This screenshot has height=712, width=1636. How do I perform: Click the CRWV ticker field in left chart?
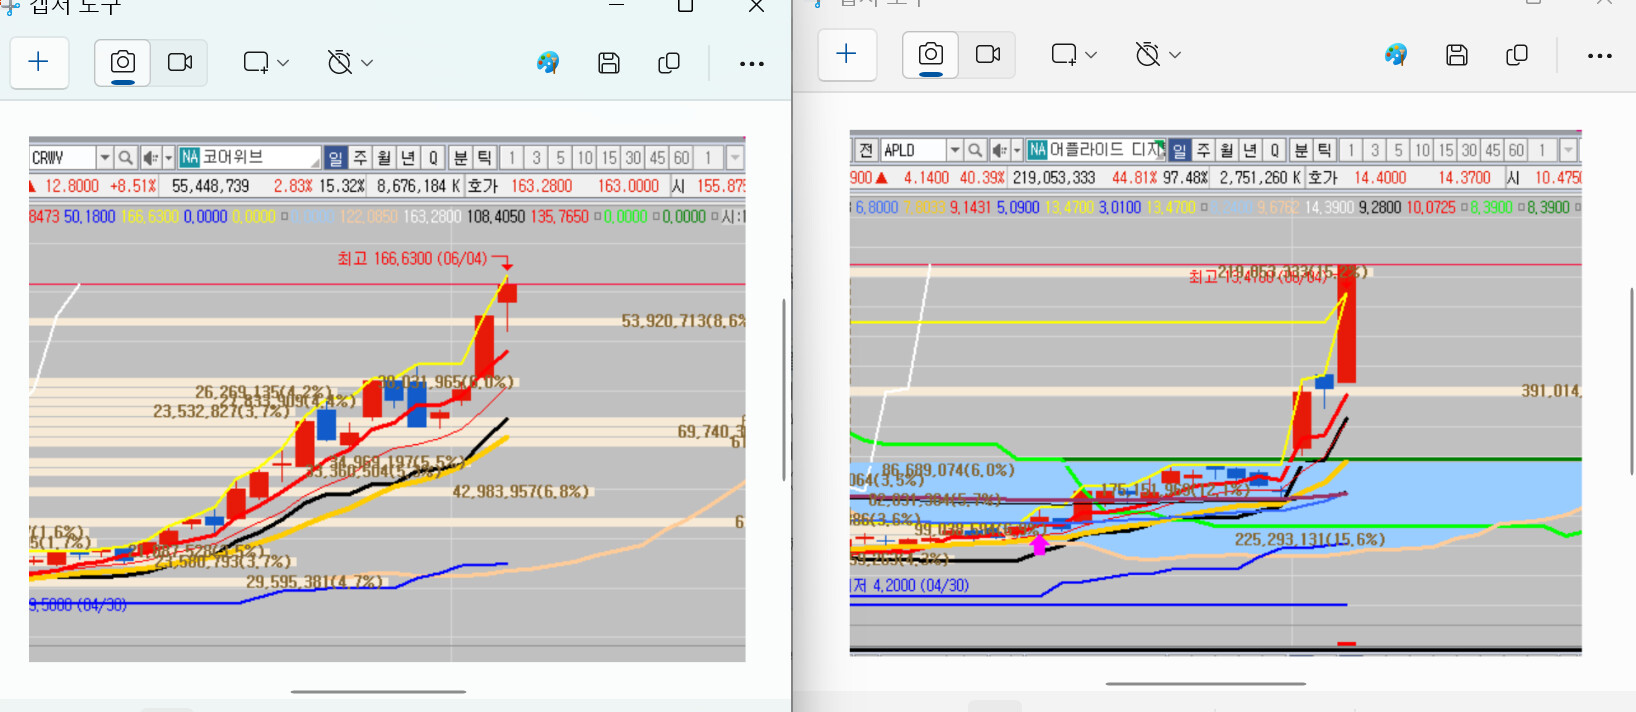[x=62, y=158]
